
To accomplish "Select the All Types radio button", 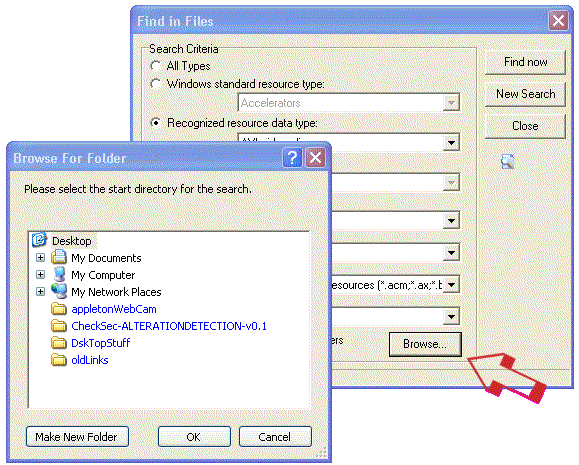I will (156, 66).
